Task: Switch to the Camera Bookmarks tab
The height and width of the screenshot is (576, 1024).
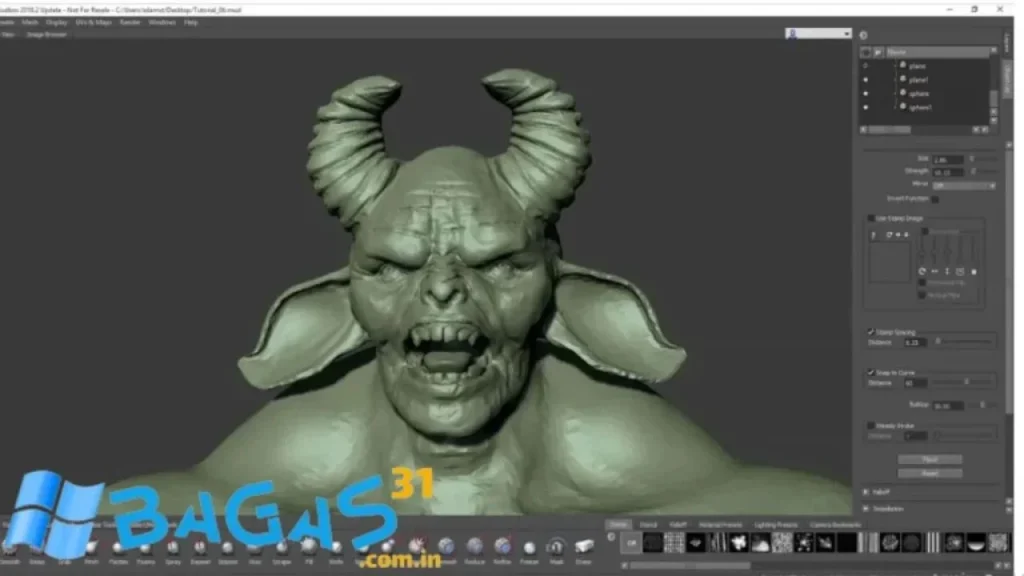Action: pos(835,524)
